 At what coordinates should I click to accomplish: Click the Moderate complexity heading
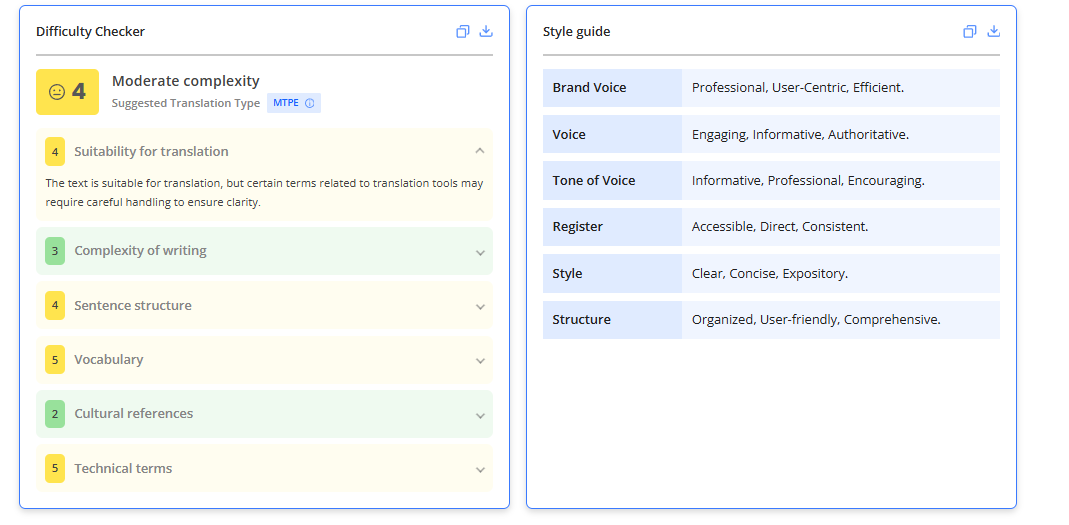pyautogui.click(x=185, y=81)
